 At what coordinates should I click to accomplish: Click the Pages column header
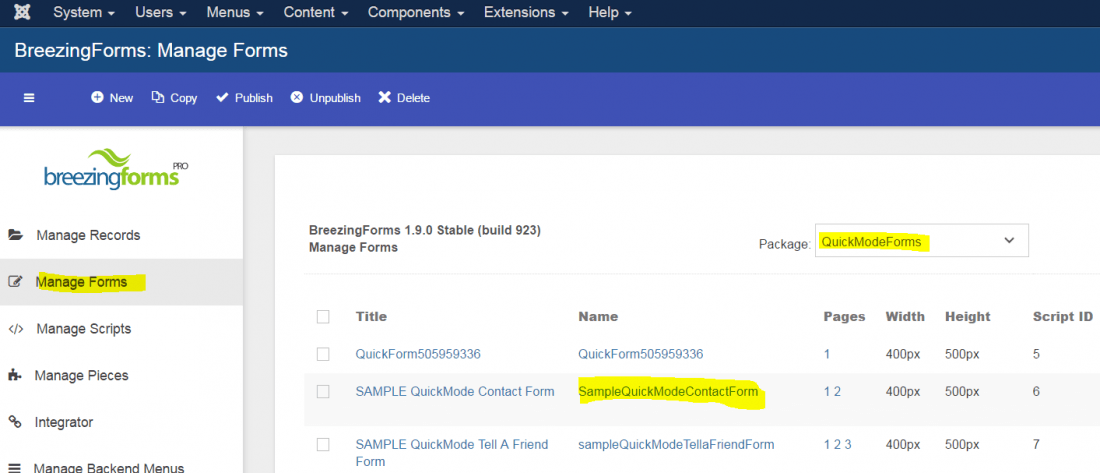point(844,317)
